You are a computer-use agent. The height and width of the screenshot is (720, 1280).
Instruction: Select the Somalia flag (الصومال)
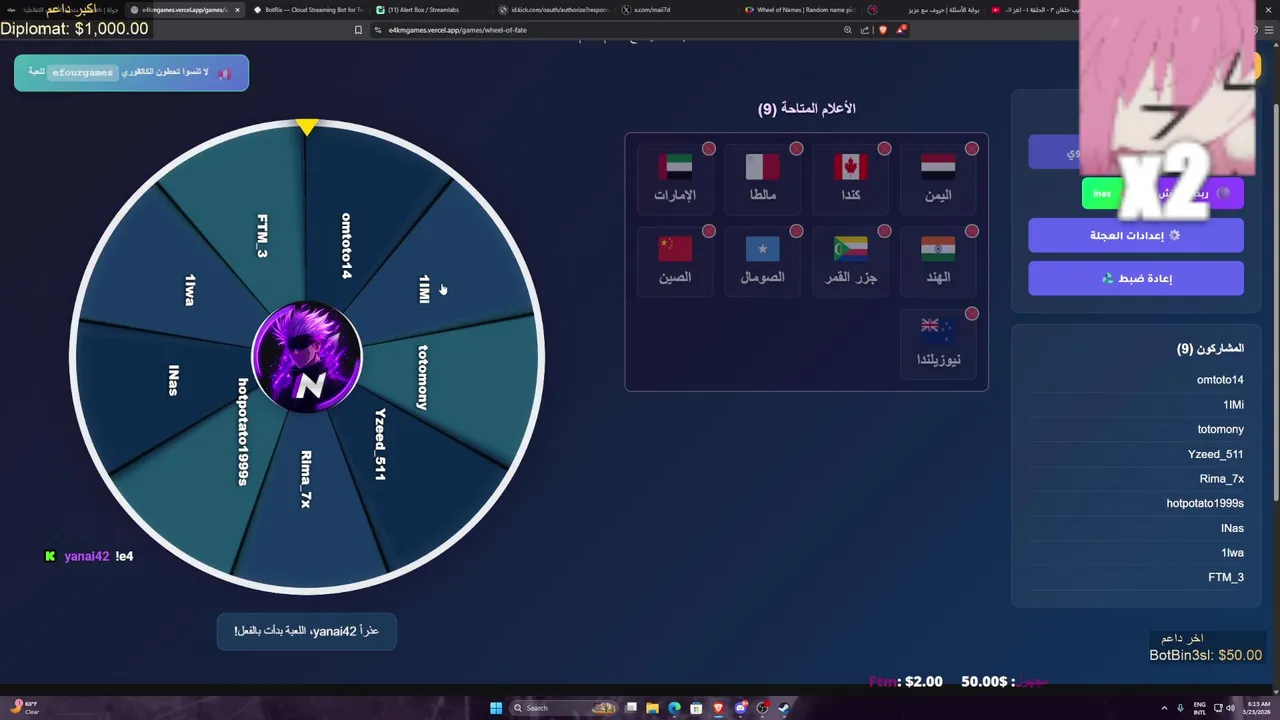(762, 260)
